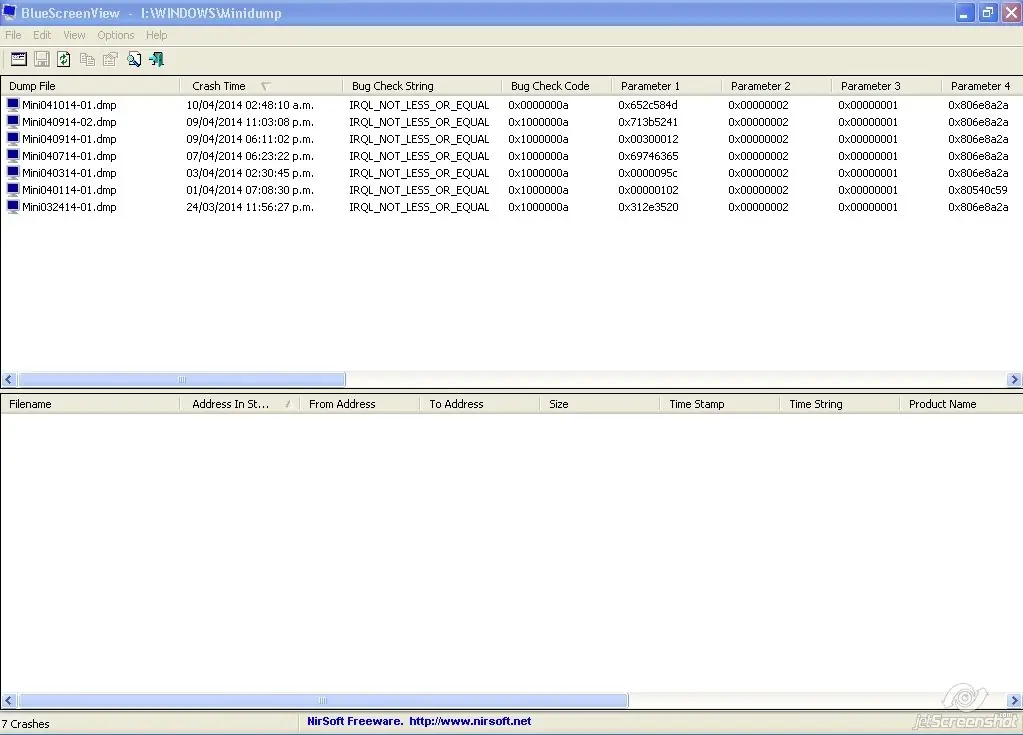
Task: Click Parameter 1 value 0x00000102
Action: tap(648, 190)
